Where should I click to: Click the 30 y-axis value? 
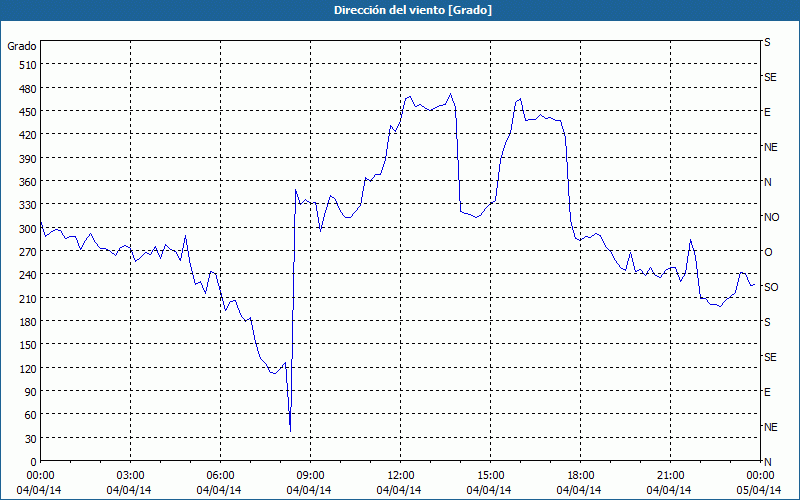coord(31,439)
